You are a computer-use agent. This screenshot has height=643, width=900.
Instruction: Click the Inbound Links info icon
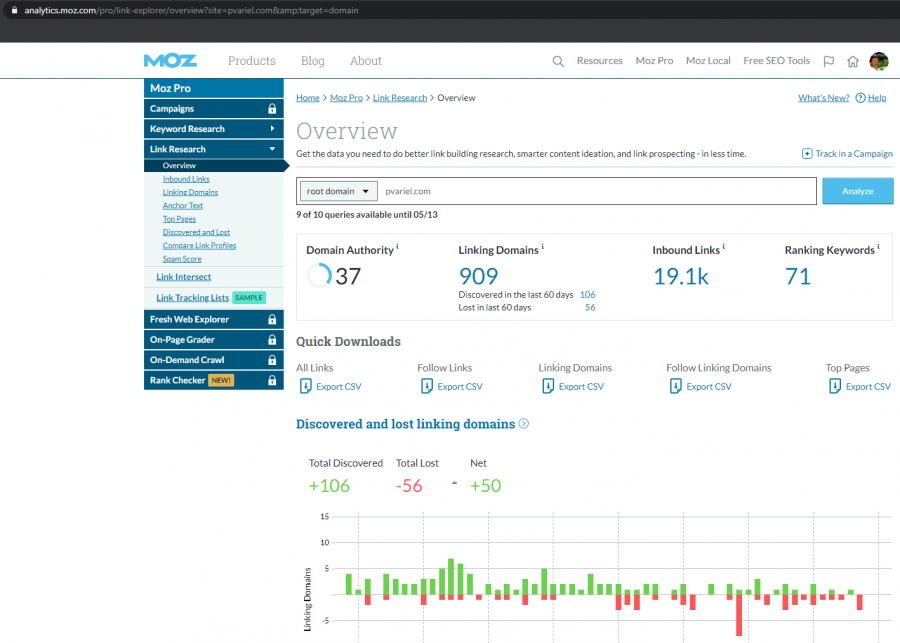click(x=723, y=246)
